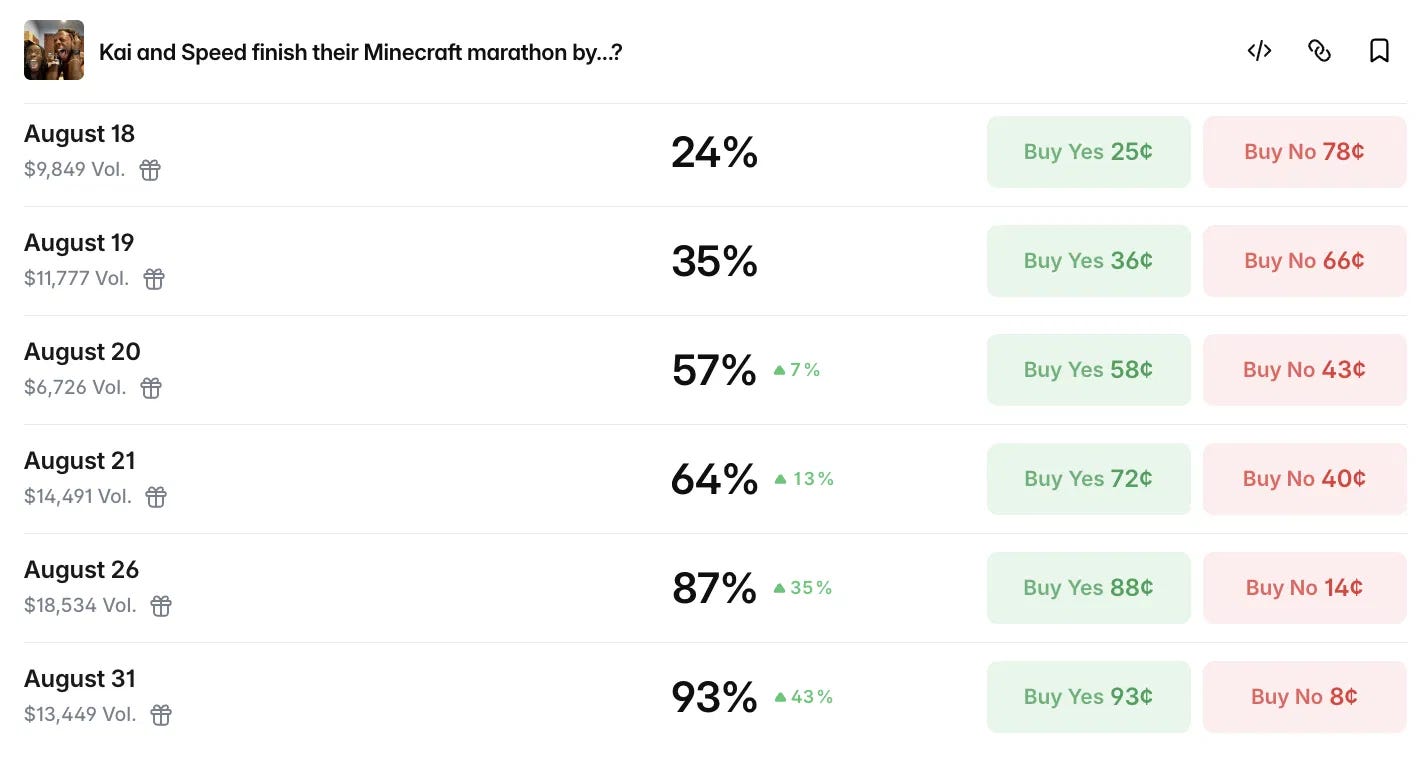Open the Kai and Speed market thumbnail
The height and width of the screenshot is (764, 1428).
click(x=54, y=50)
